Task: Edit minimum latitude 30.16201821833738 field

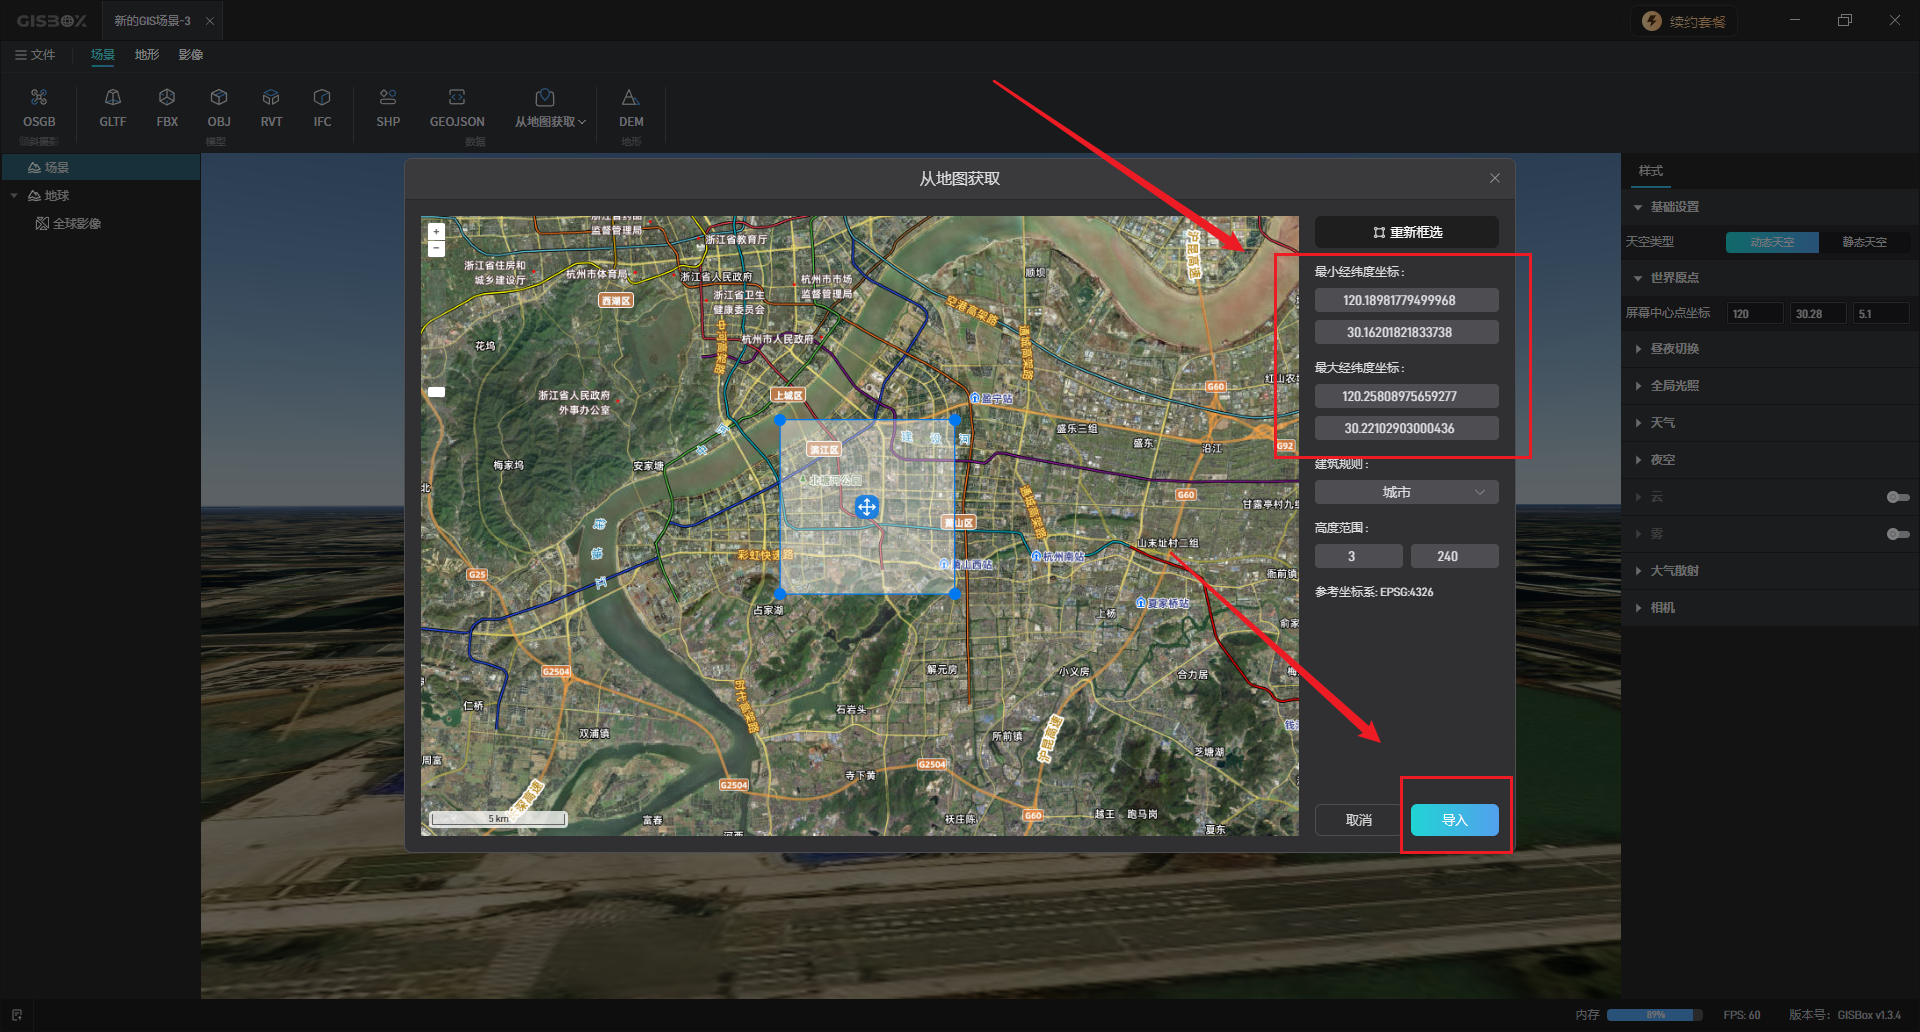Action: [x=1406, y=332]
